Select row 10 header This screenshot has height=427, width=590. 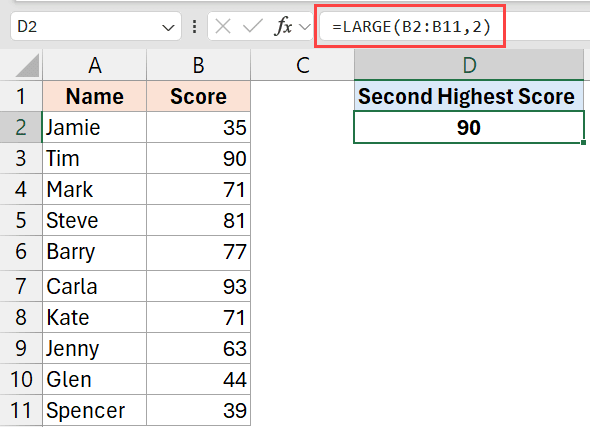(21, 379)
